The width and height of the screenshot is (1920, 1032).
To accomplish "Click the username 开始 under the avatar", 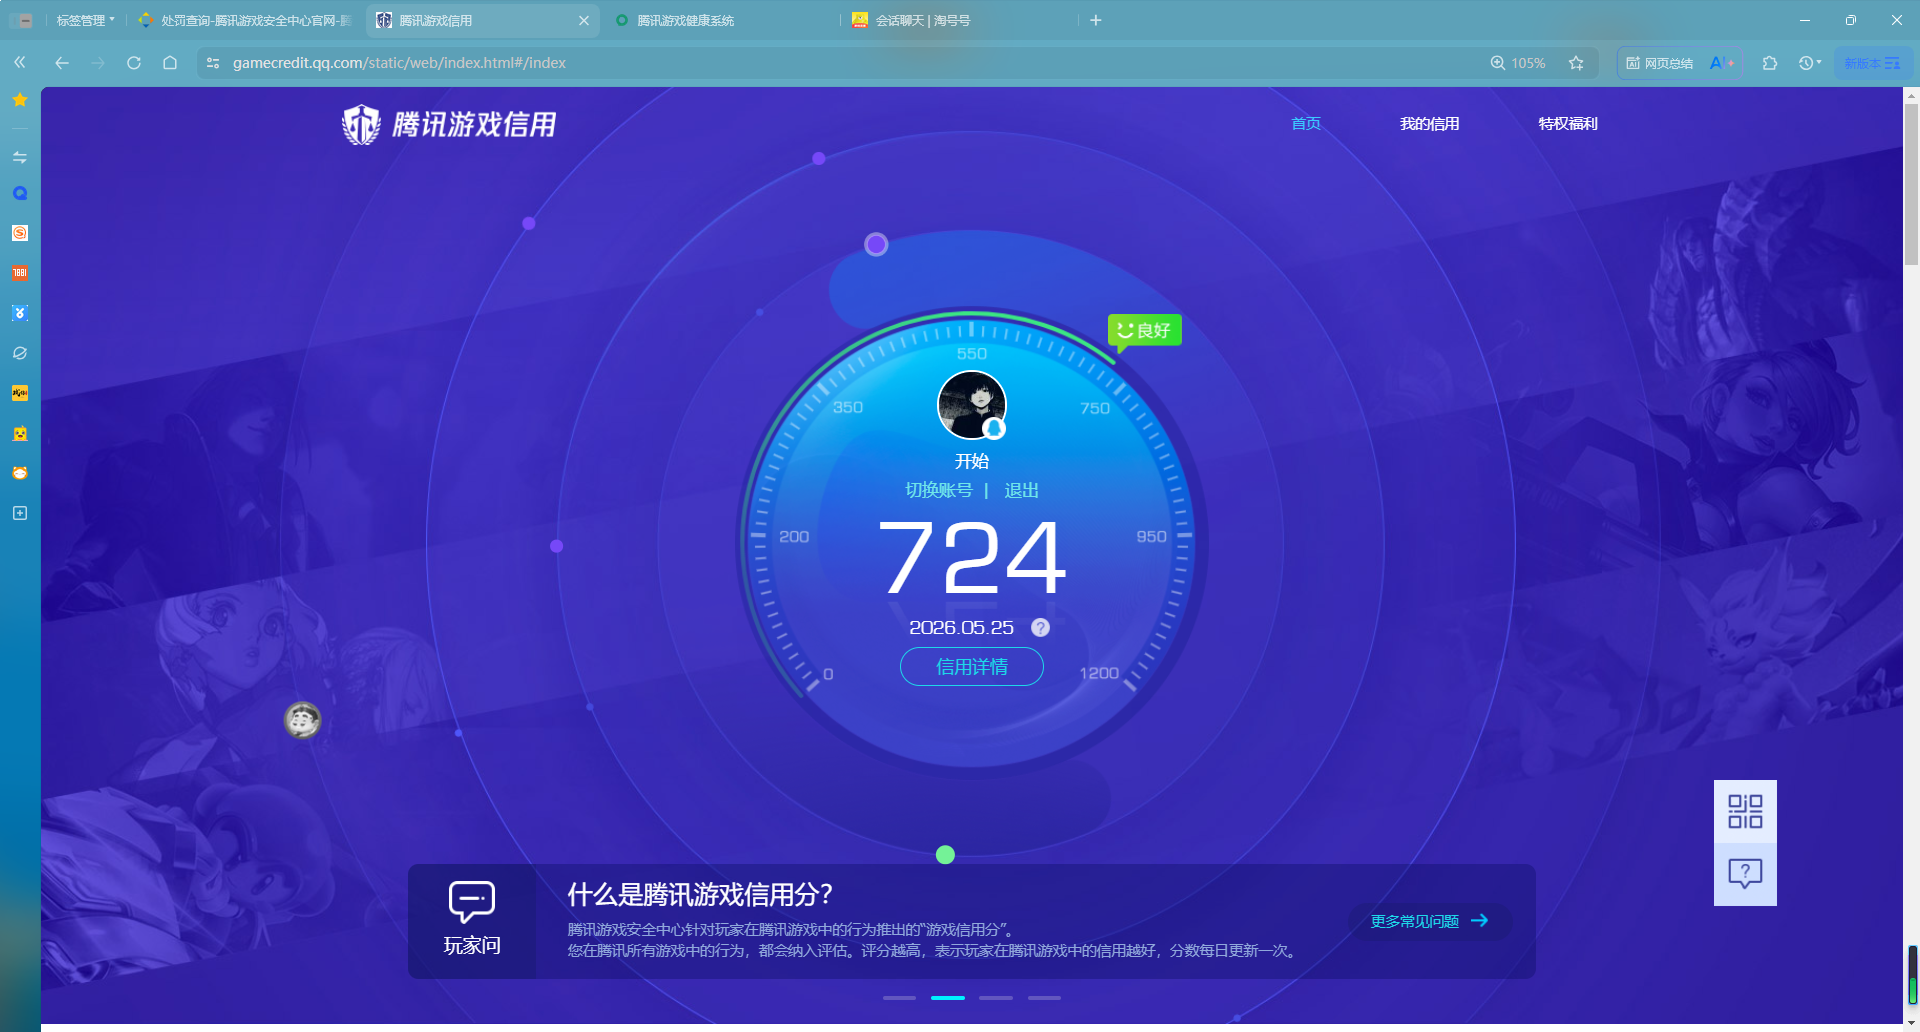I will (x=972, y=461).
